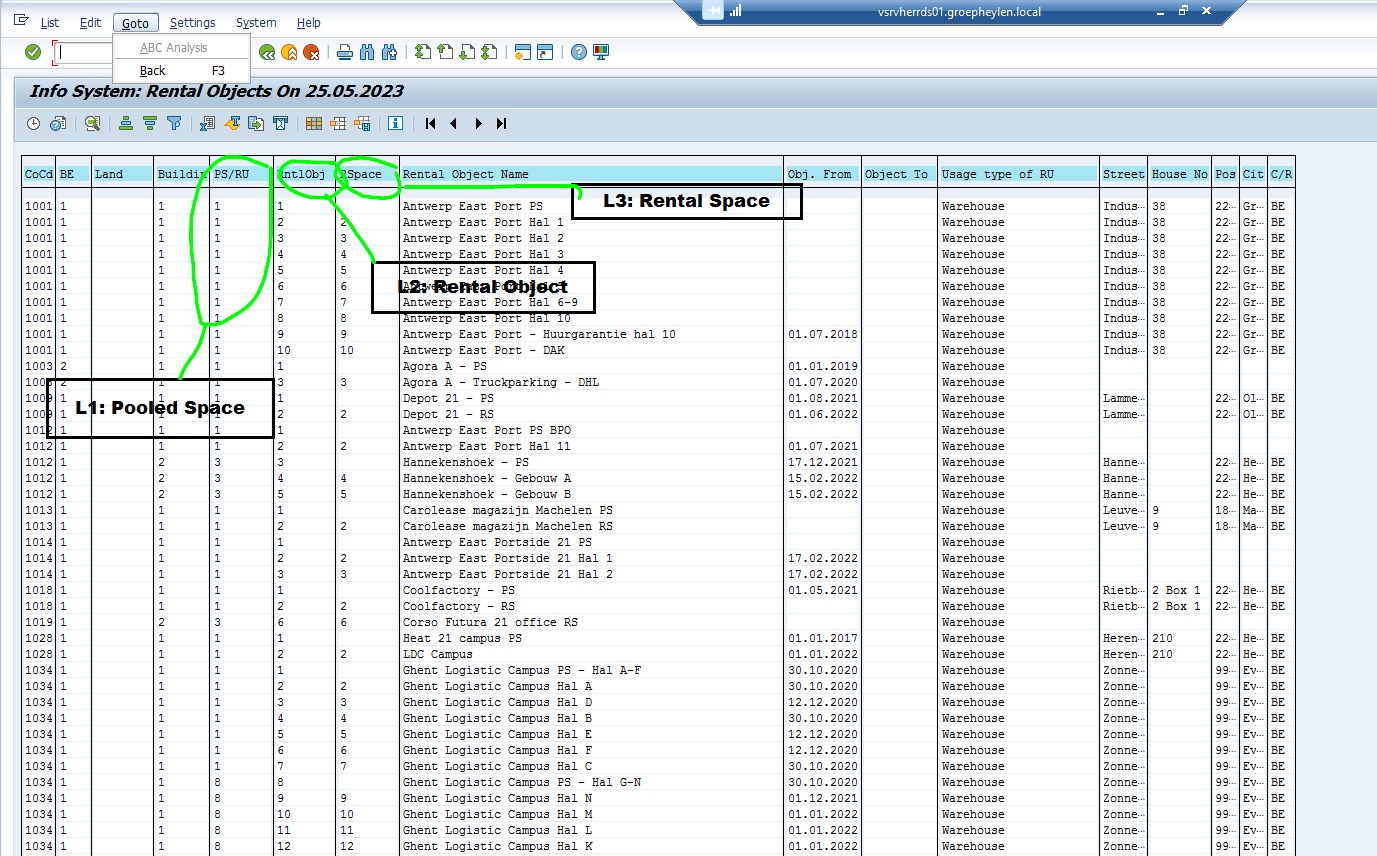Click the Word Processing export icon
The image size is (1377, 856).
232,123
